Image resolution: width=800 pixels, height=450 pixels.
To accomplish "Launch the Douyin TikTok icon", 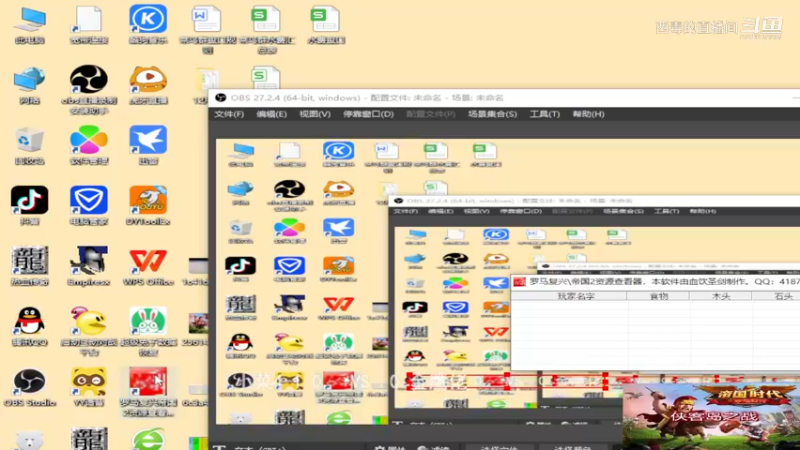I will [30, 206].
